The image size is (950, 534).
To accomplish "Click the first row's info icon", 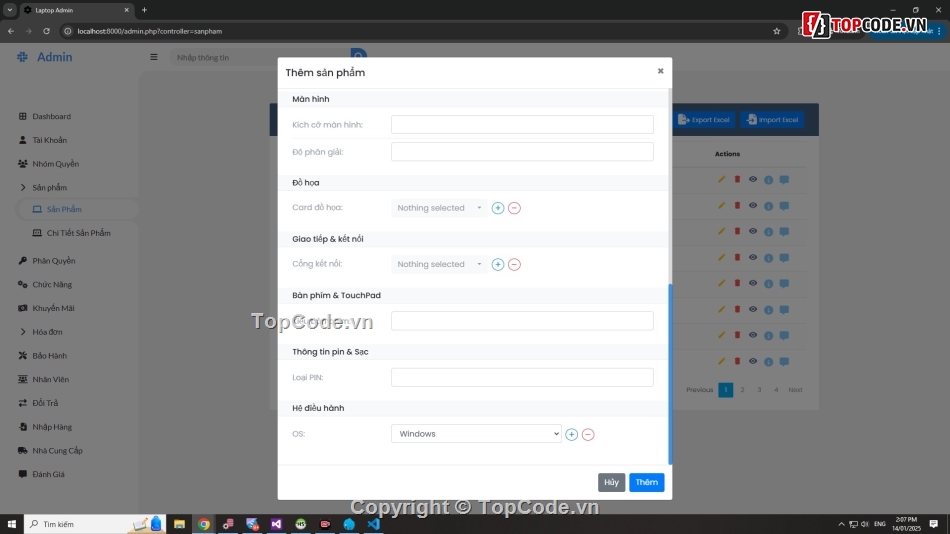I will click(768, 180).
